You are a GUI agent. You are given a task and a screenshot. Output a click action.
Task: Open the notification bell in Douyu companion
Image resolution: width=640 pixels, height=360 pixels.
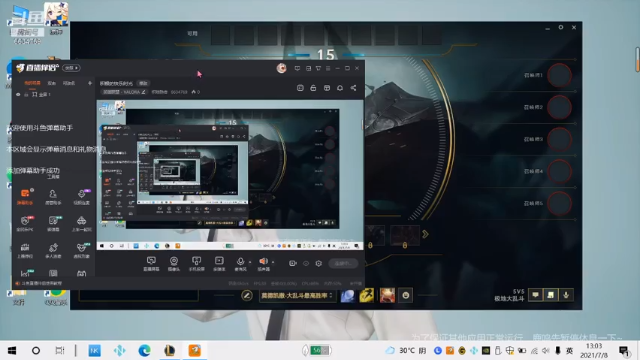point(340,88)
